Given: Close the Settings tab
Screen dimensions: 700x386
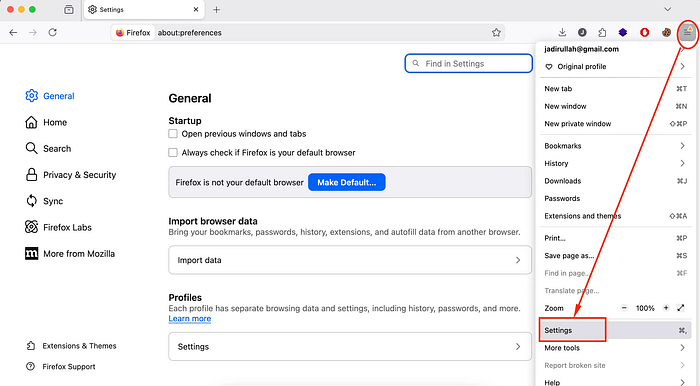Looking at the screenshot, I should (196, 9).
